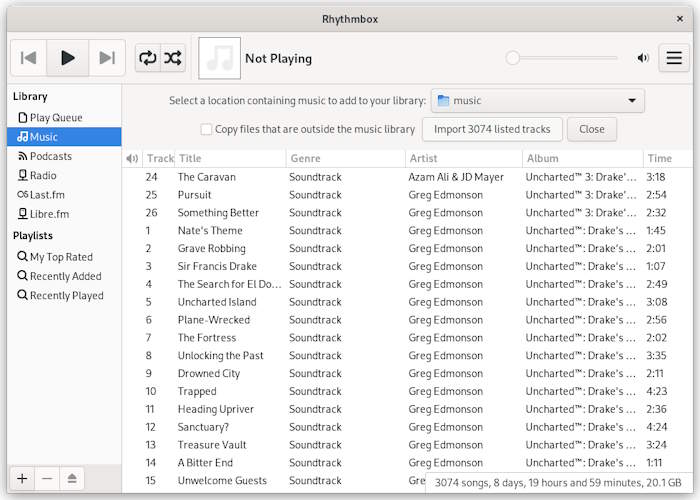The height and width of the screenshot is (500, 700).
Task: Sort by the Track column header
Action: click(159, 158)
